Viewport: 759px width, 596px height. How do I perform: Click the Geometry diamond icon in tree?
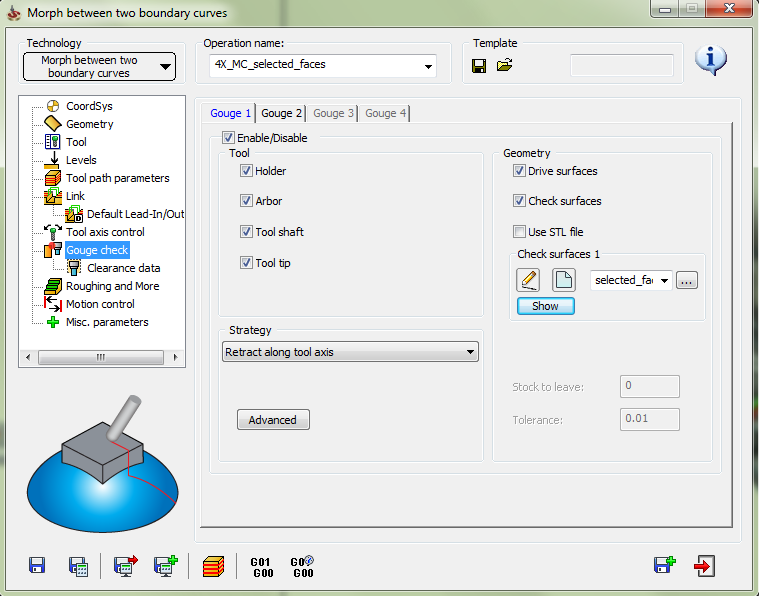click(53, 124)
